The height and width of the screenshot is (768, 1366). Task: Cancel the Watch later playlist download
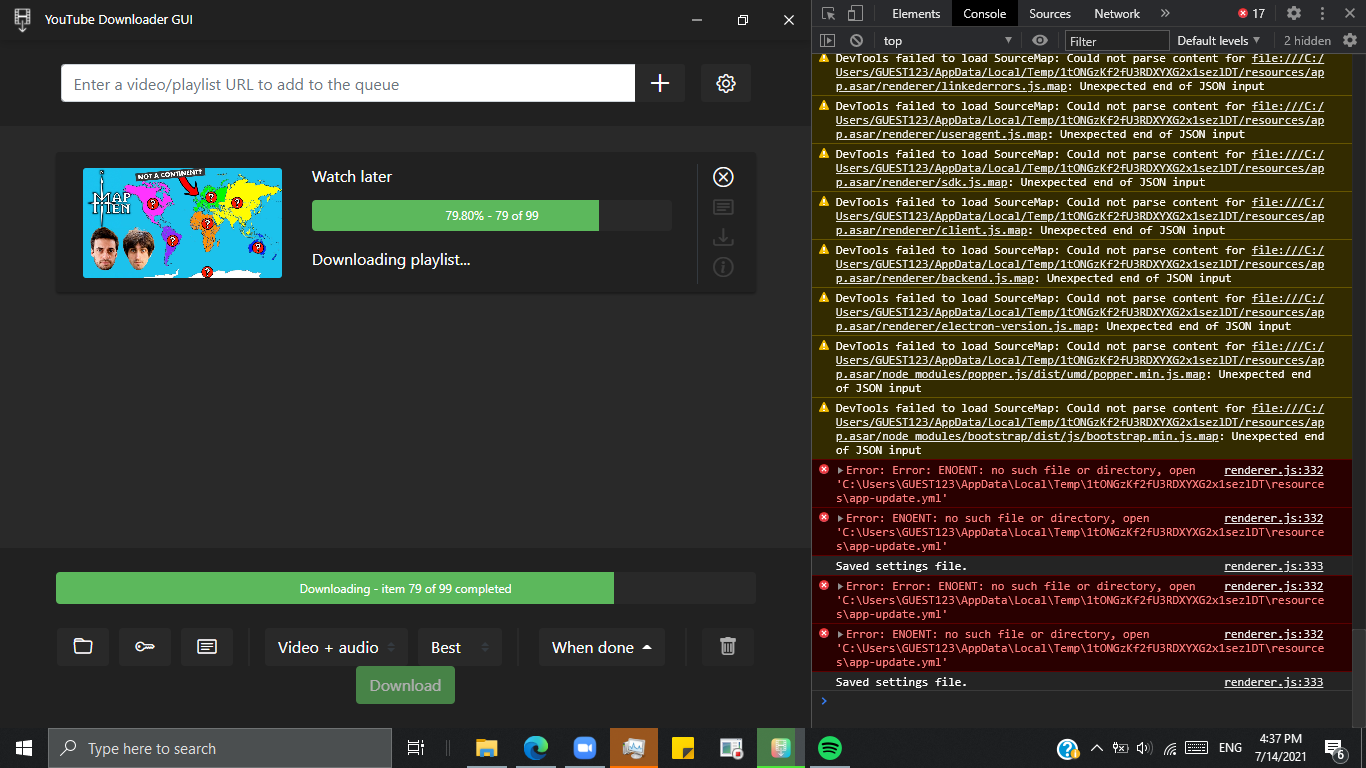pos(723,177)
